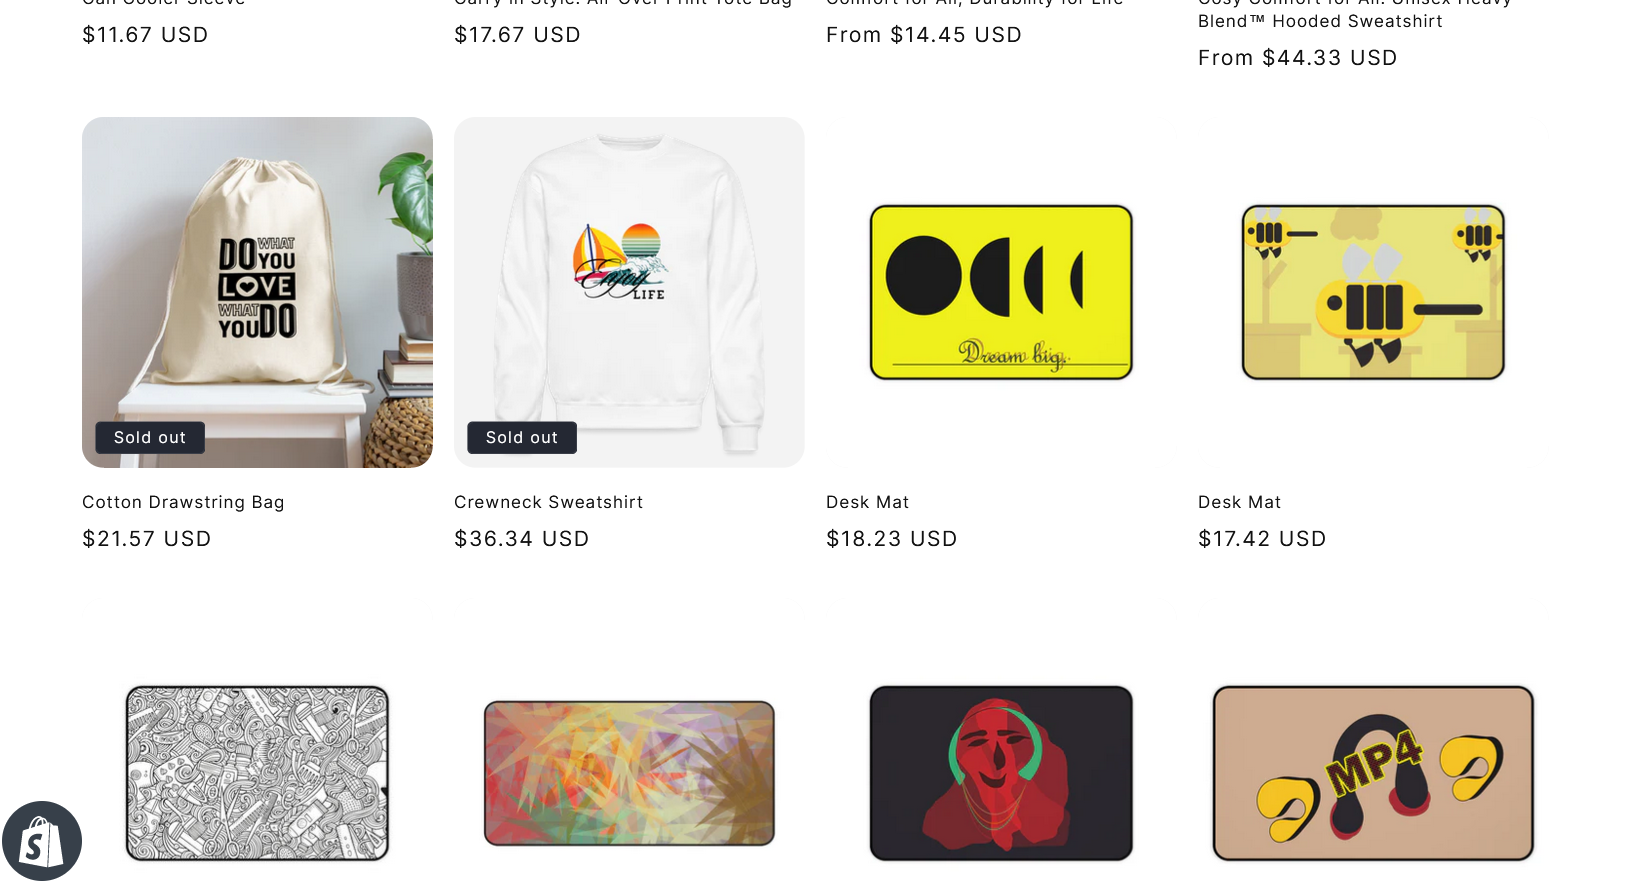Open the colorful abstract desk mat image
Screen dimensions: 1636x884
pos(629,773)
